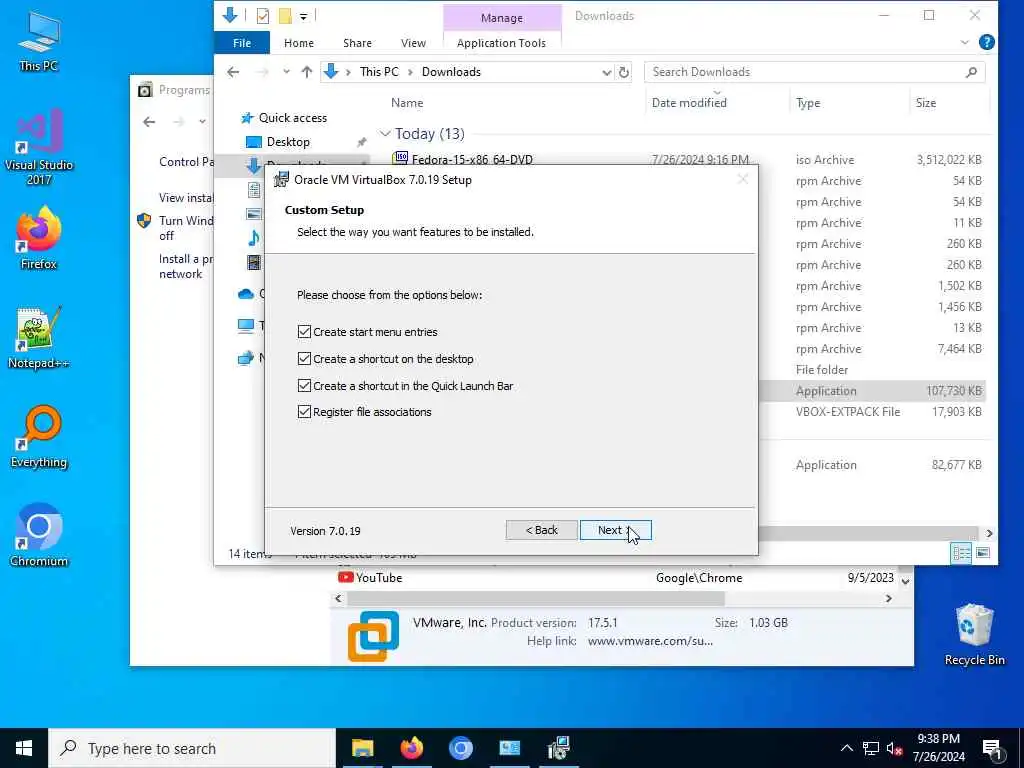Sort by Name column header

pyautogui.click(x=407, y=103)
